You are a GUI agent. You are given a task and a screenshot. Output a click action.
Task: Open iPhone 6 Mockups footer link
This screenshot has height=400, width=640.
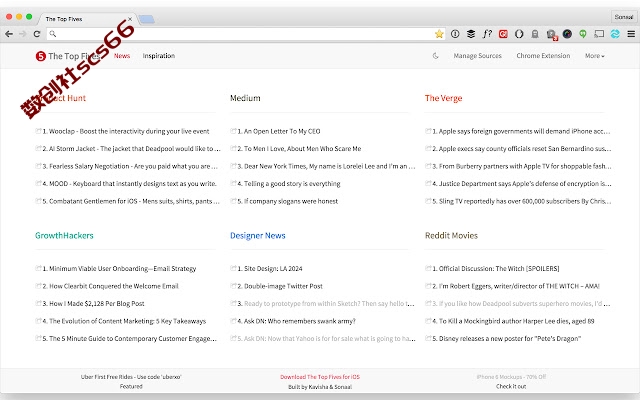[511, 377]
